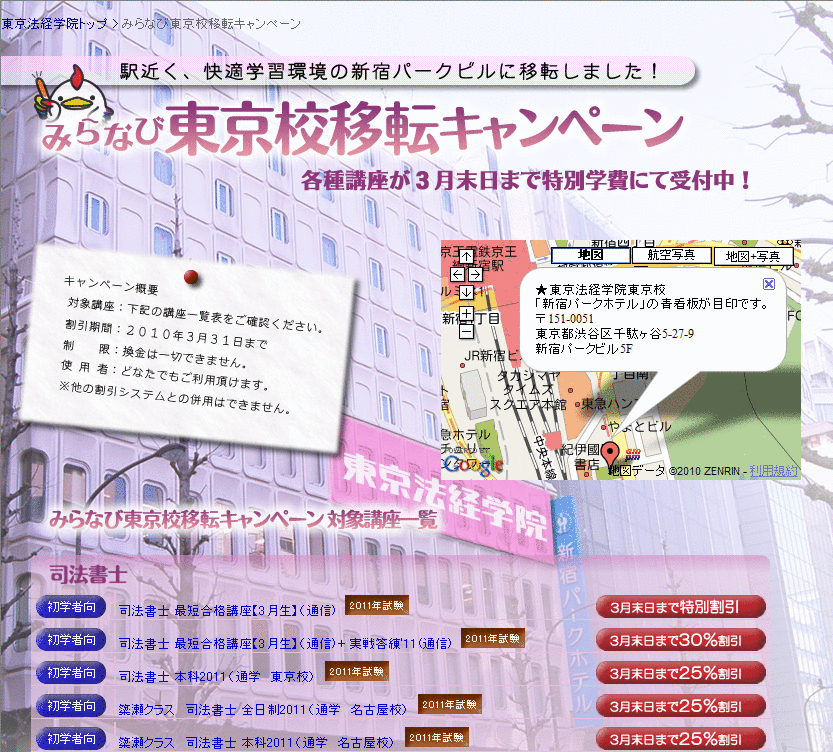This screenshot has height=752, width=833.
Task: Click the キャンペーン概要 note card
Action: (x=189, y=348)
